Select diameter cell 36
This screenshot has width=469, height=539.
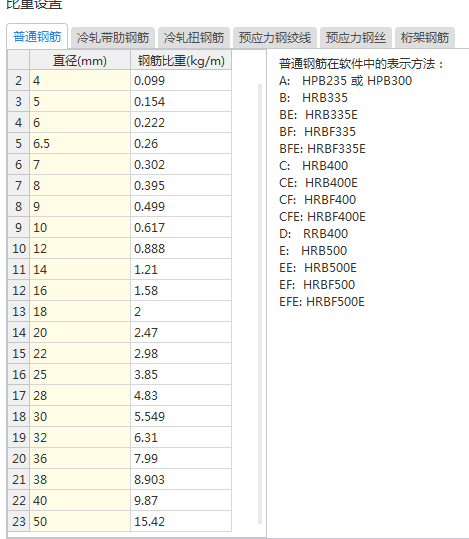pyautogui.click(x=80, y=458)
